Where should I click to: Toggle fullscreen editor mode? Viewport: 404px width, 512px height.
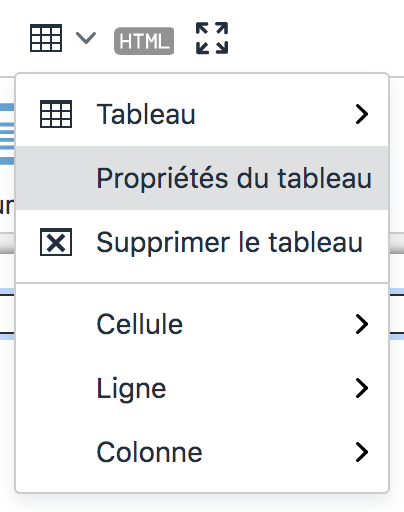click(x=212, y=38)
